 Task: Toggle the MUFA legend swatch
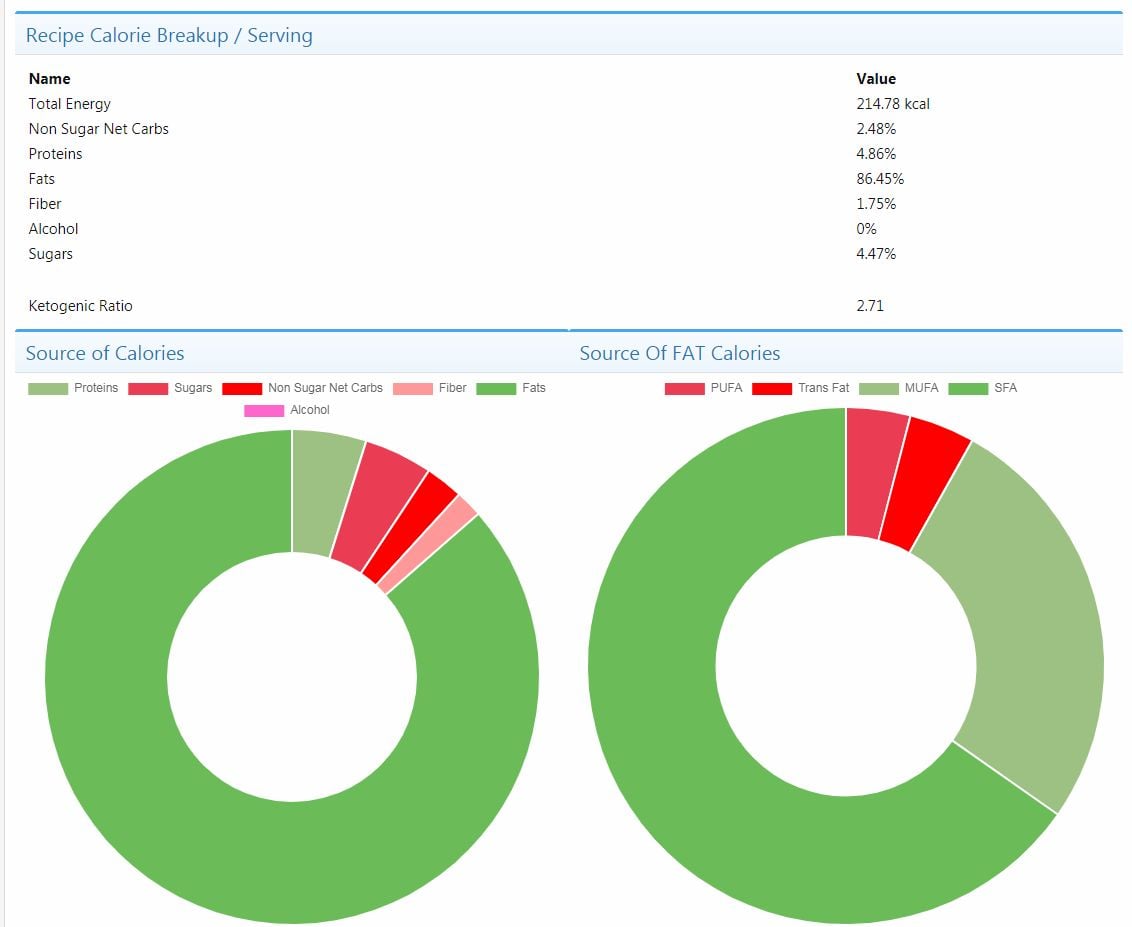[879, 388]
